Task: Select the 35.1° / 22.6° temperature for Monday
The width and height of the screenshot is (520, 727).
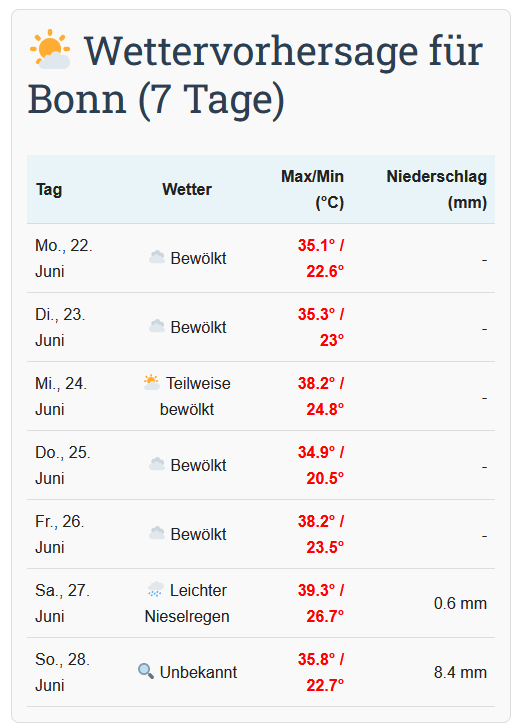Action: [x=321, y=258]
